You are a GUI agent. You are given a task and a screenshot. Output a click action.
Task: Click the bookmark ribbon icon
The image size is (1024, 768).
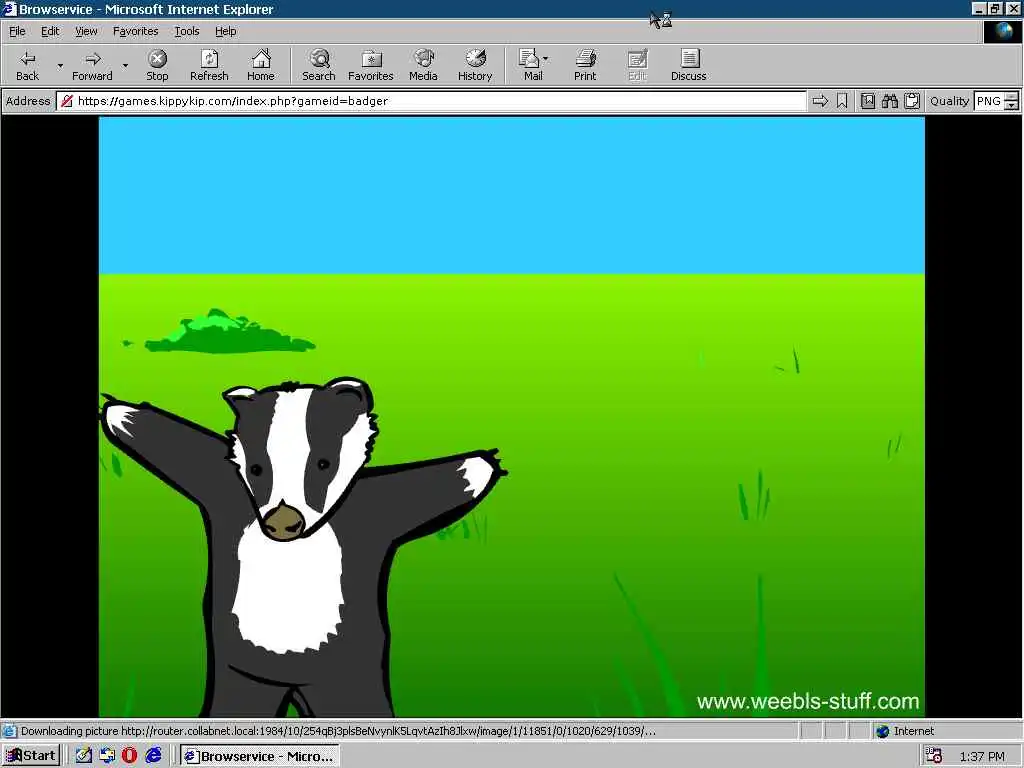point(842,101)
